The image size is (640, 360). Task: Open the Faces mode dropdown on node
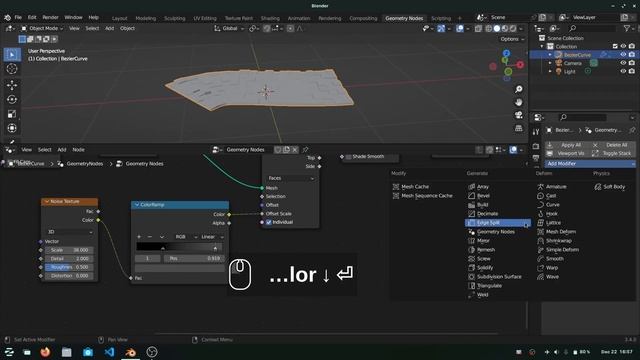(x=291, y=178)
